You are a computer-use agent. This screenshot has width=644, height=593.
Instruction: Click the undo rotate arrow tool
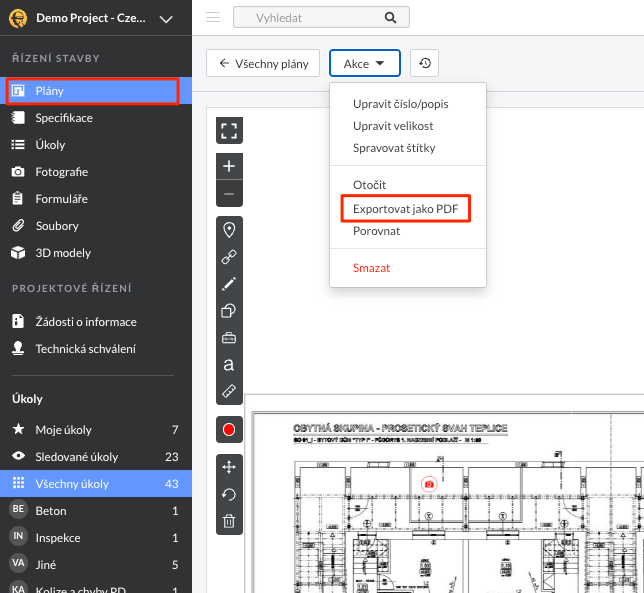click(x=229, y=494)
